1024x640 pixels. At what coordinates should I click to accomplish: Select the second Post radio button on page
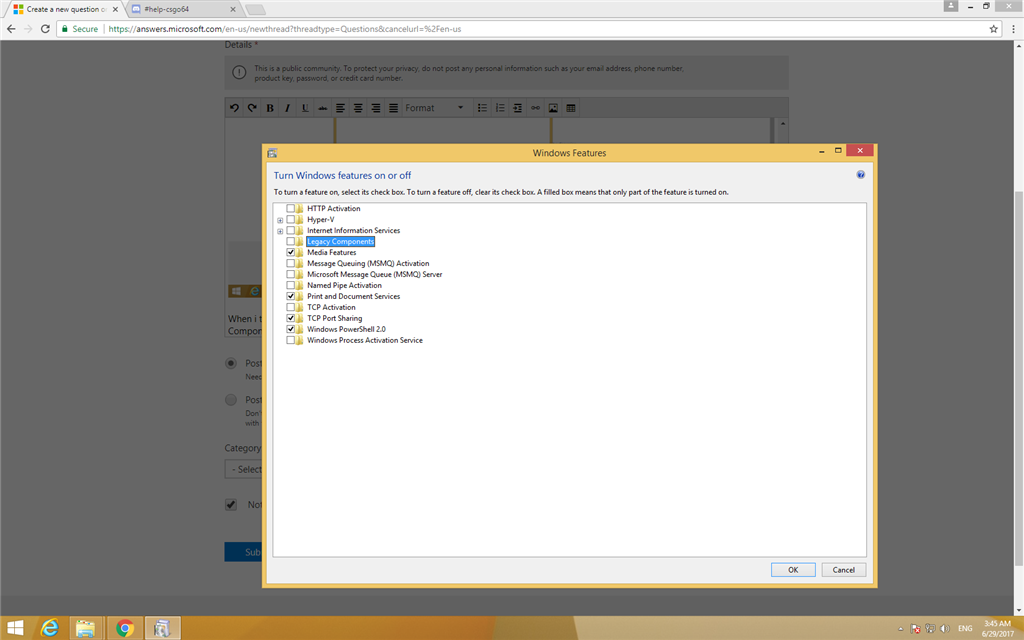(231, 400)
